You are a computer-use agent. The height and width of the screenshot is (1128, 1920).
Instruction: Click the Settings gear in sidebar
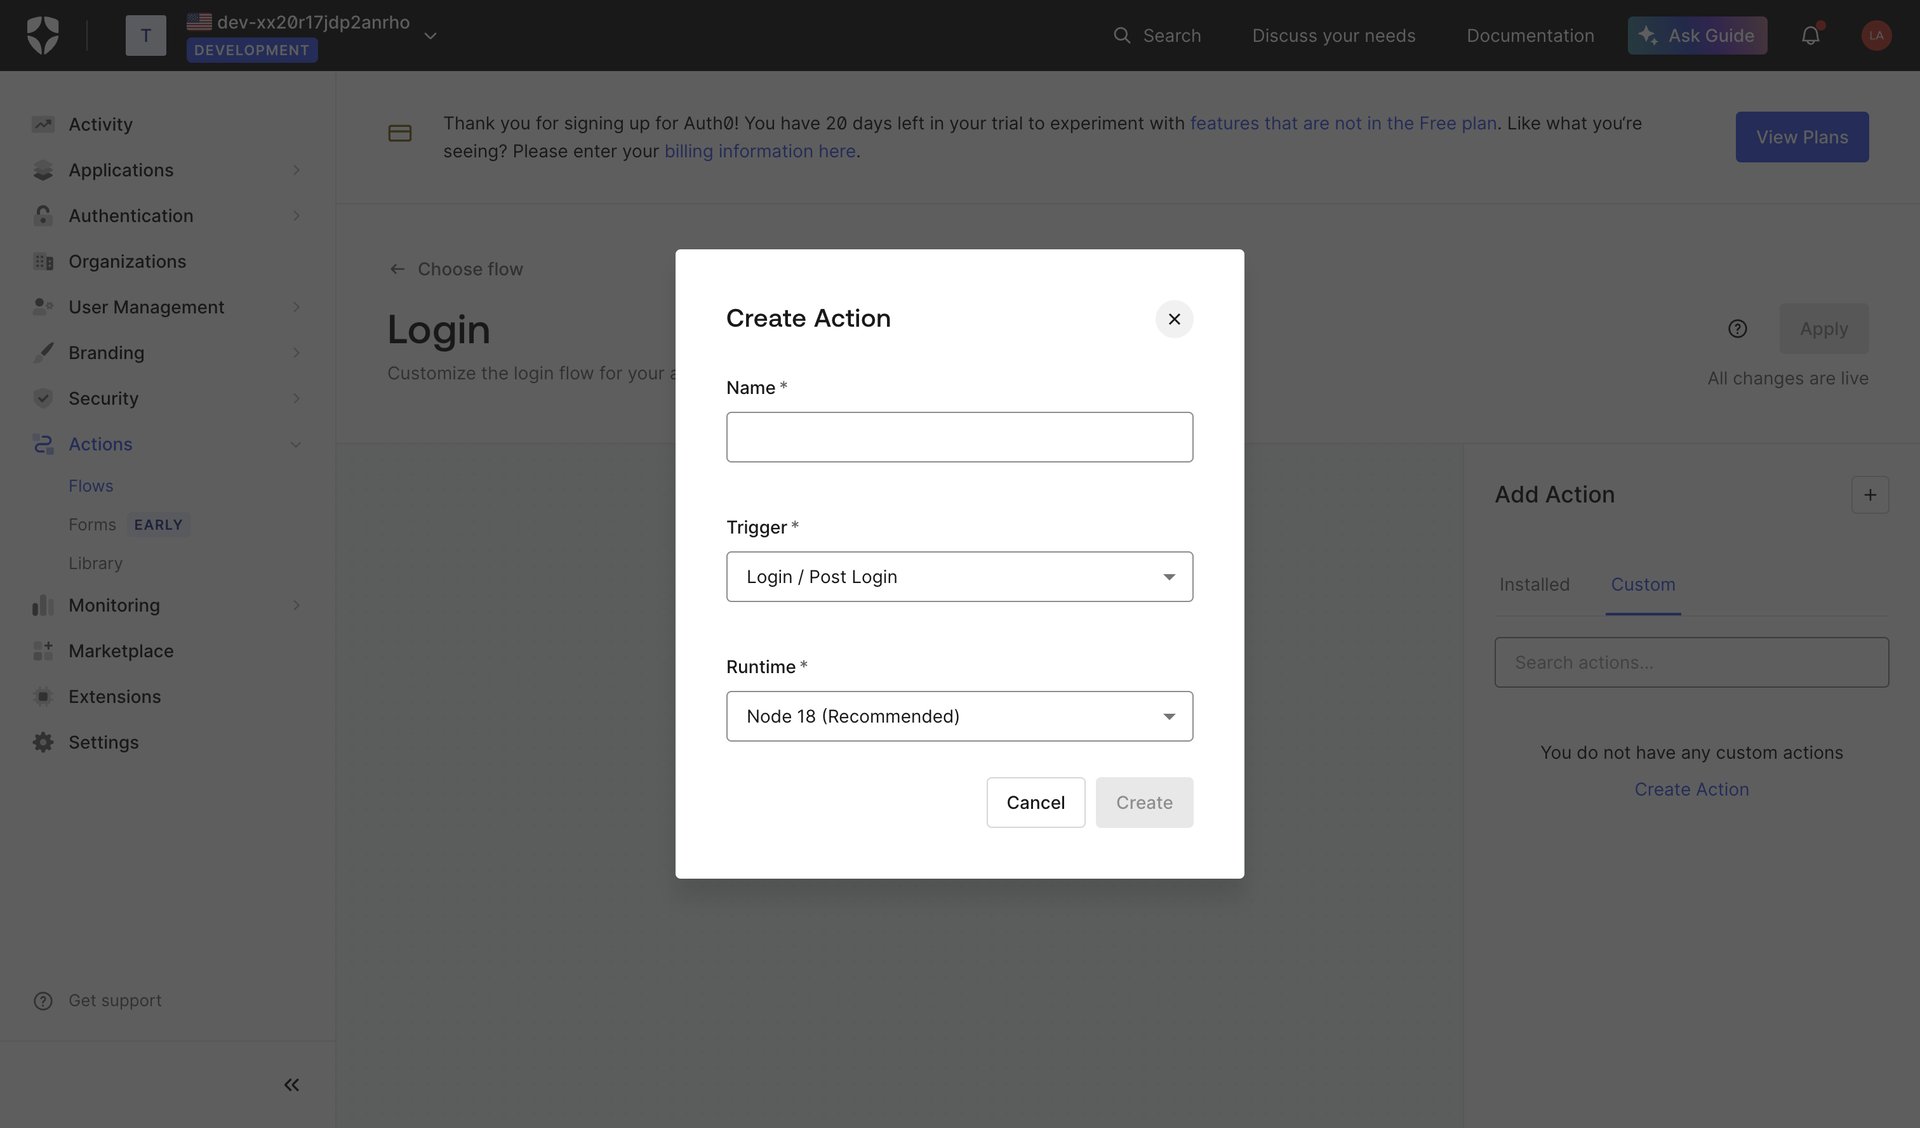(42, 742)
